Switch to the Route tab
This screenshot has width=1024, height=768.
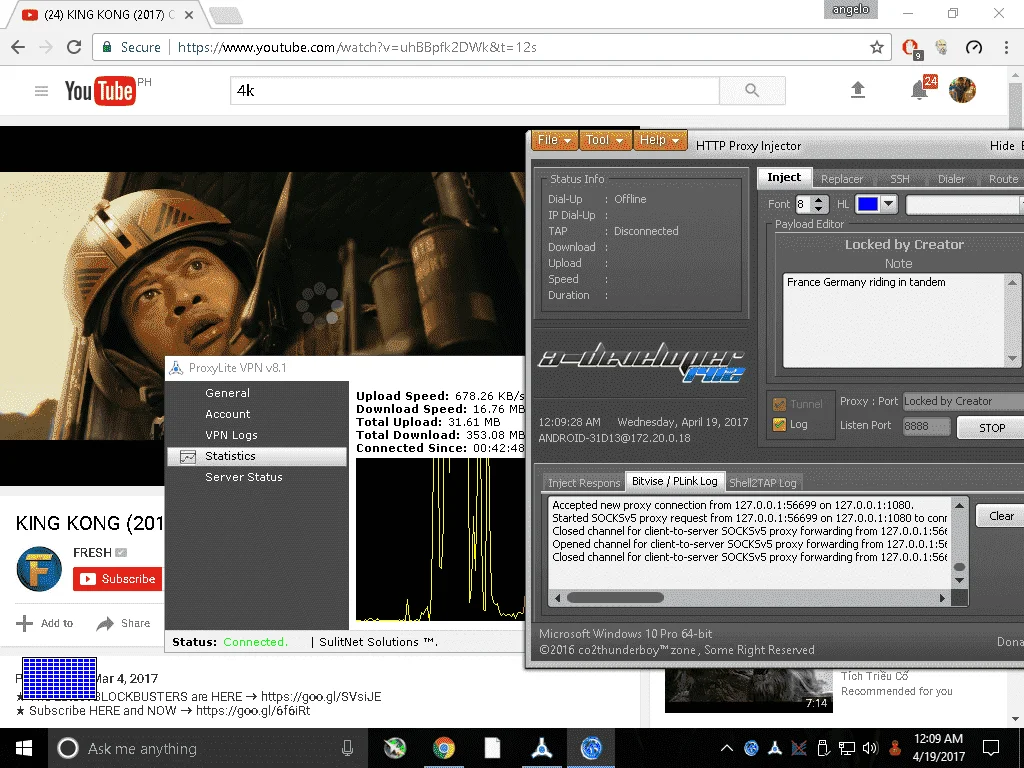coord(1002,179)
